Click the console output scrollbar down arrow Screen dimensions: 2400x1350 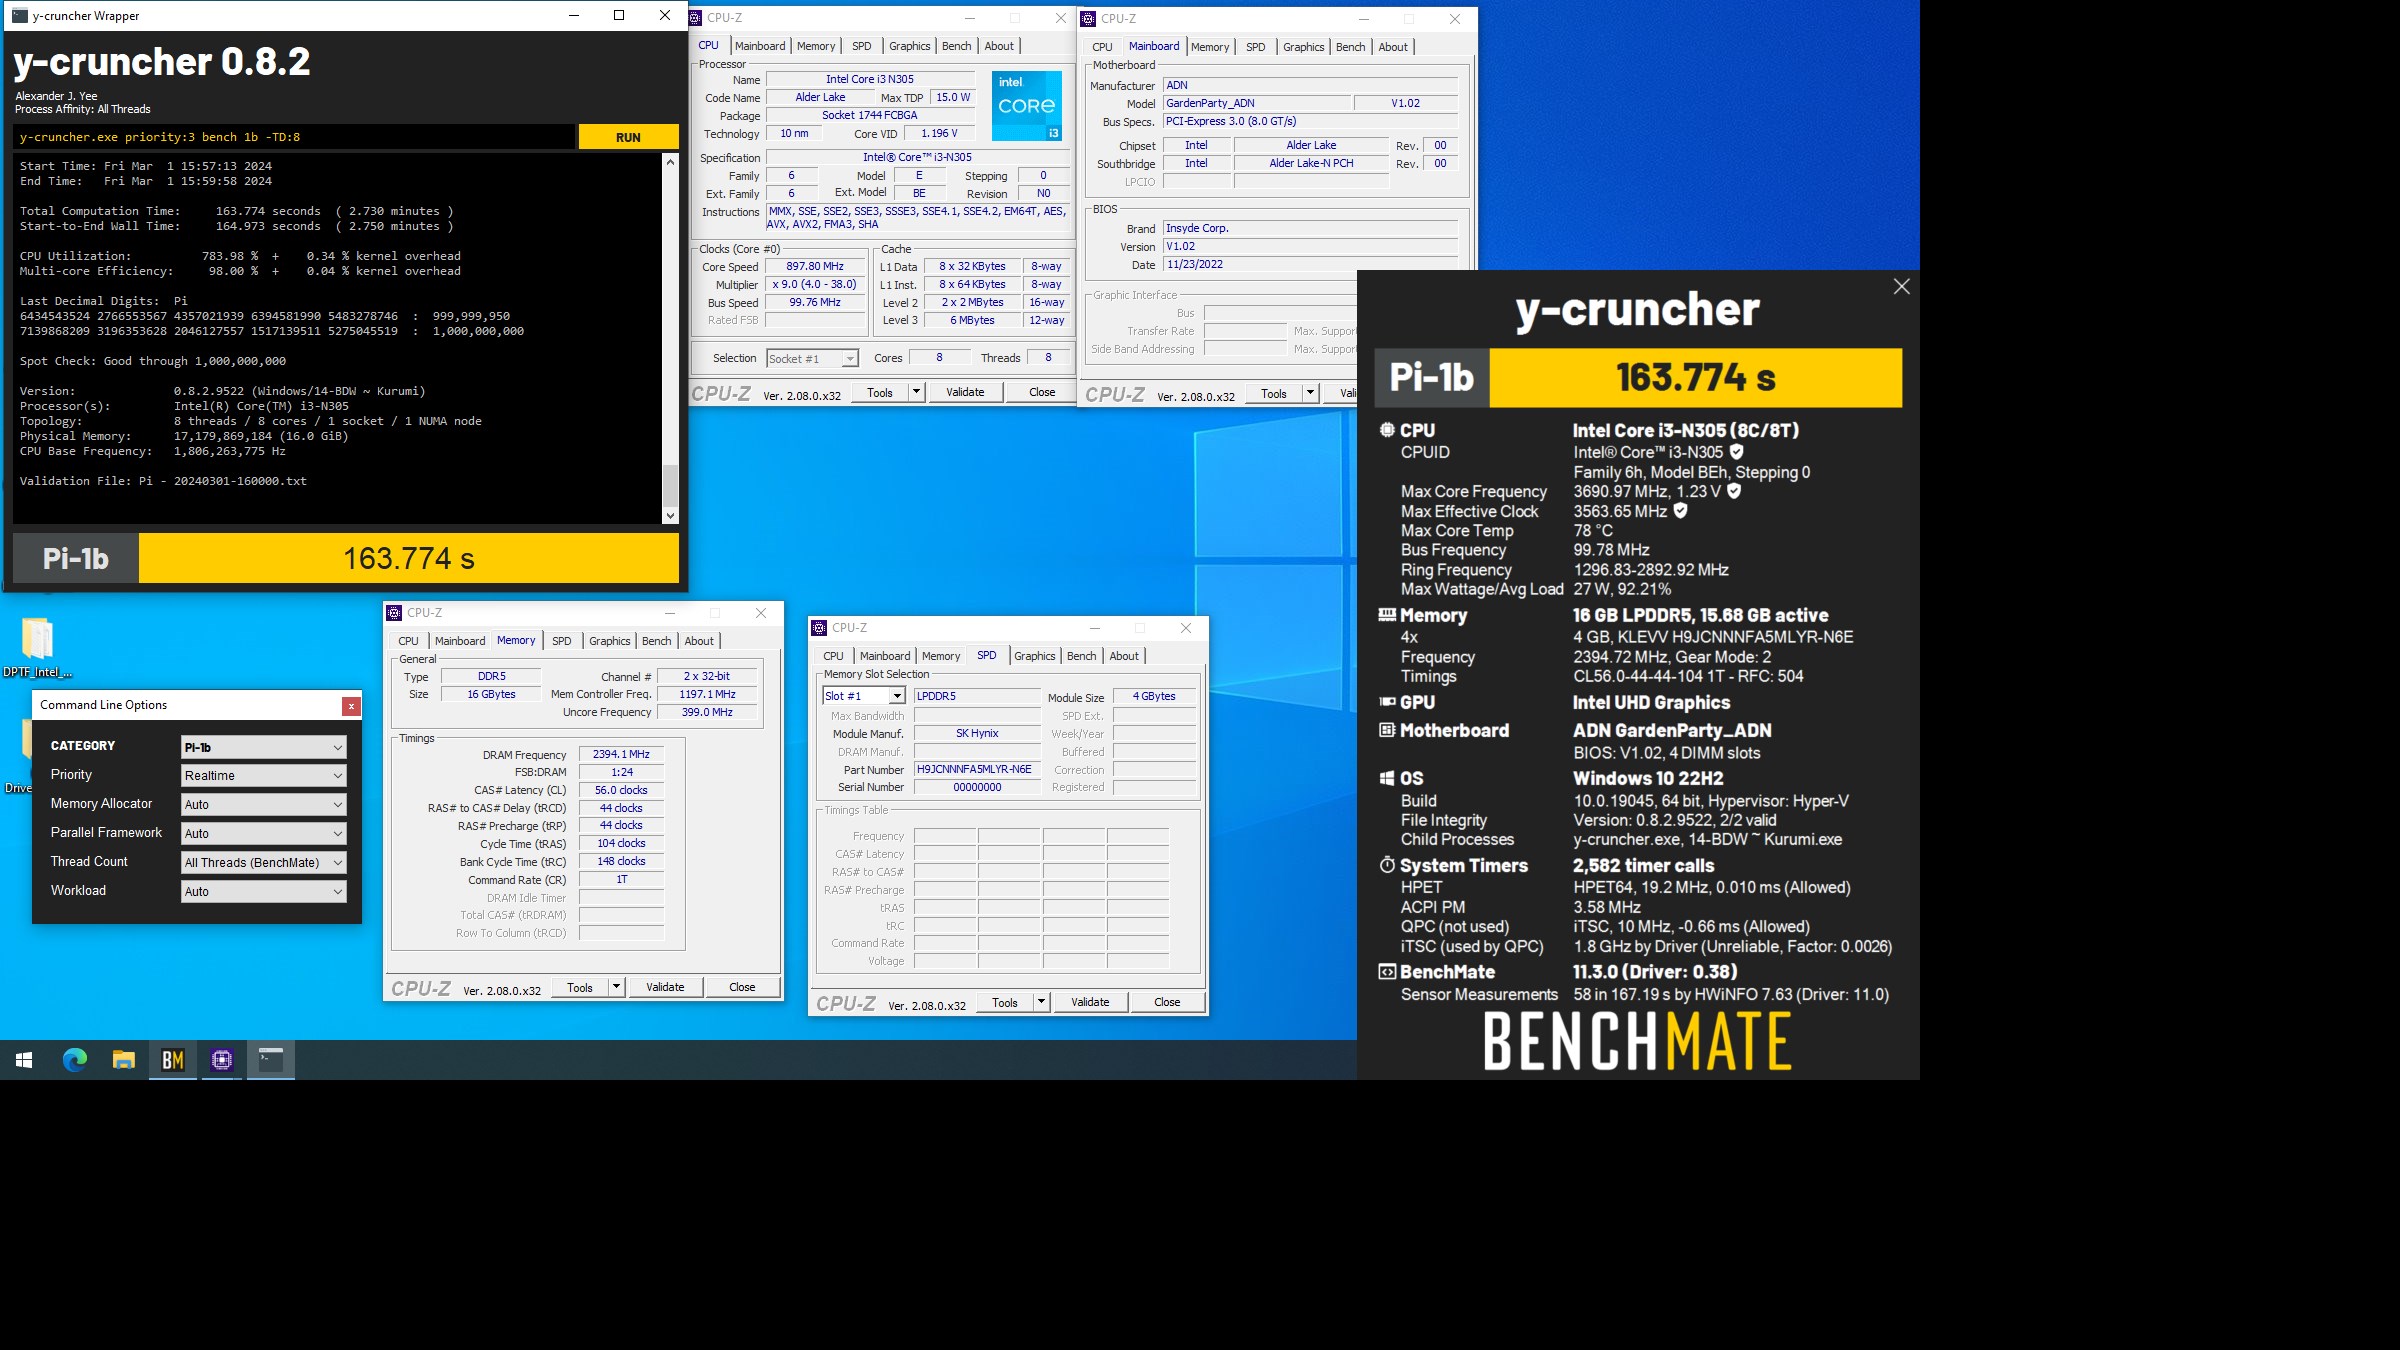pyautogui.click(x=670, y=516)
